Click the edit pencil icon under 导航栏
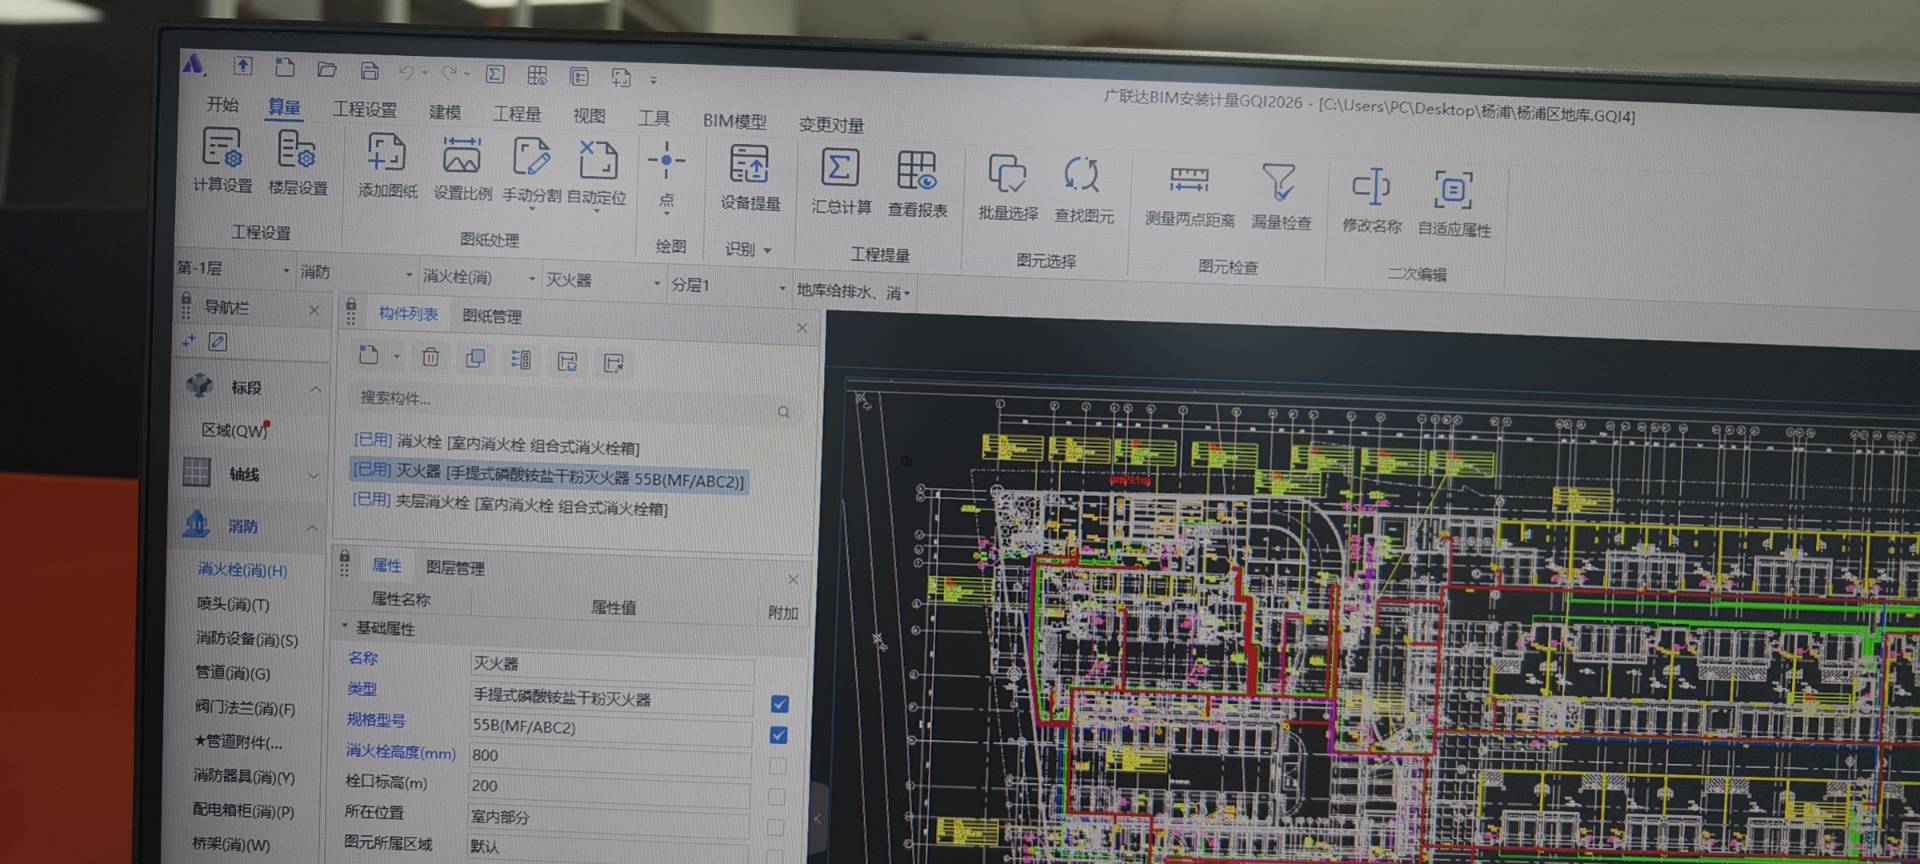 pos(217,342)
